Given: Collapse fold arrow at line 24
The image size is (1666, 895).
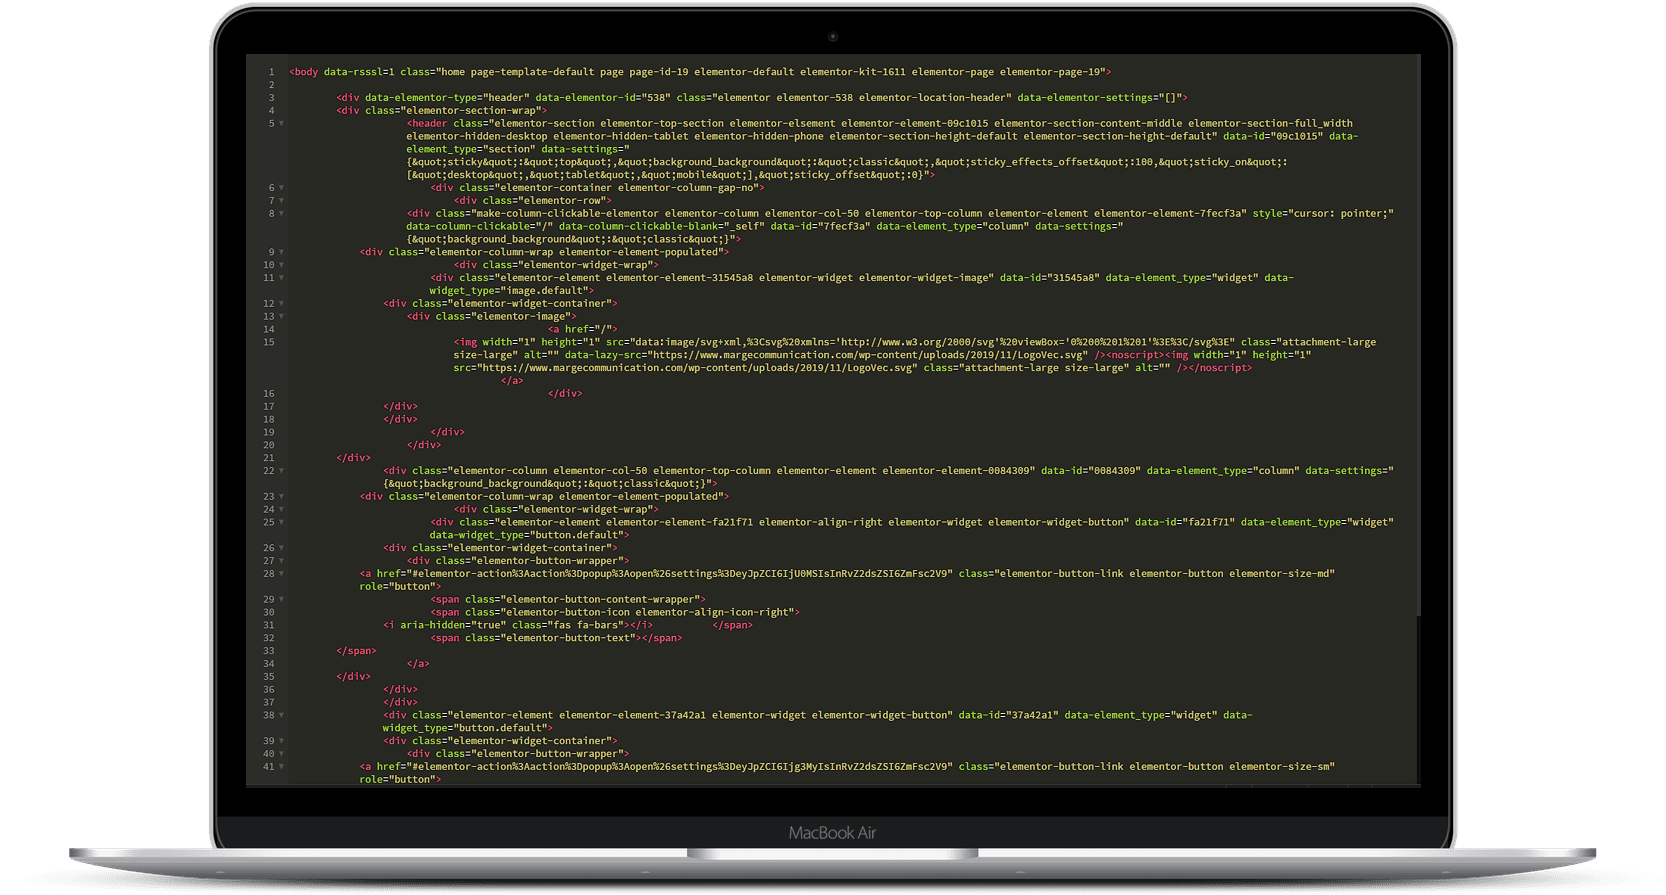Looking at the screenshot, I should click(x=281, y=510).
